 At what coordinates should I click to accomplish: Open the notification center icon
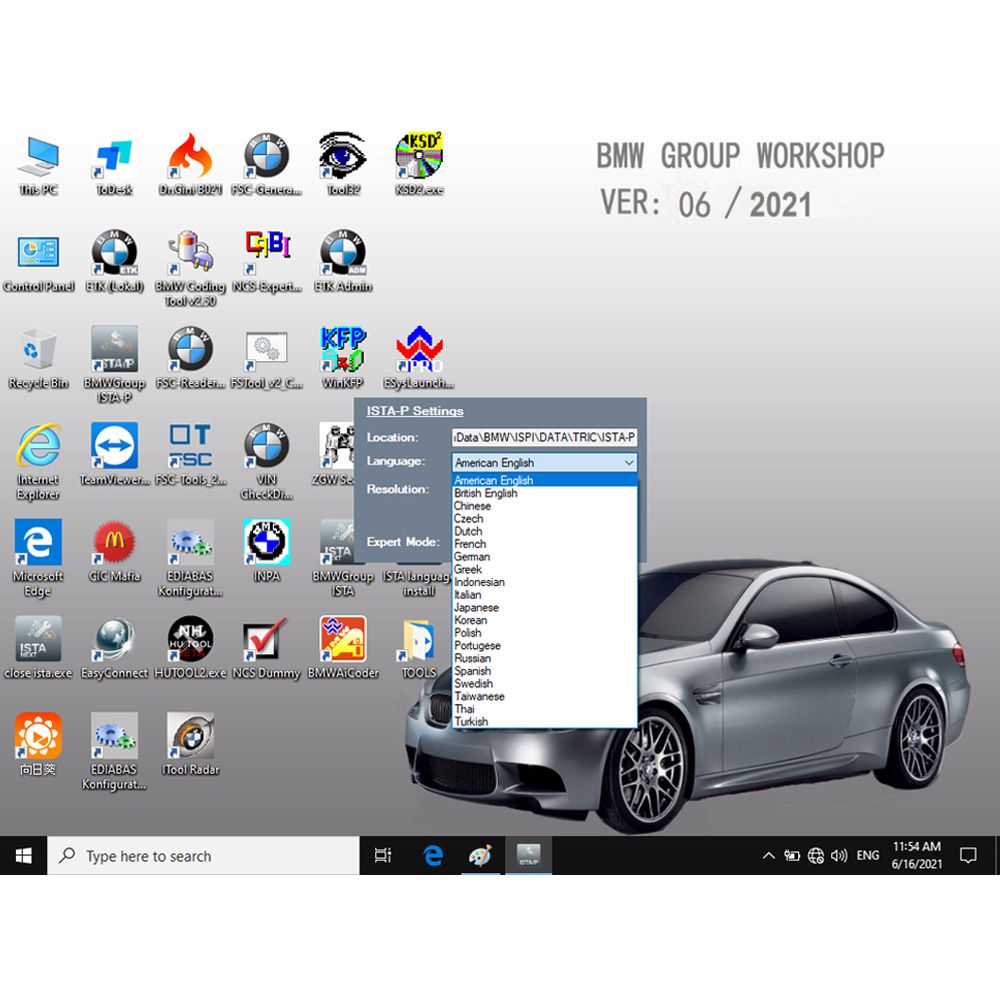968,856
